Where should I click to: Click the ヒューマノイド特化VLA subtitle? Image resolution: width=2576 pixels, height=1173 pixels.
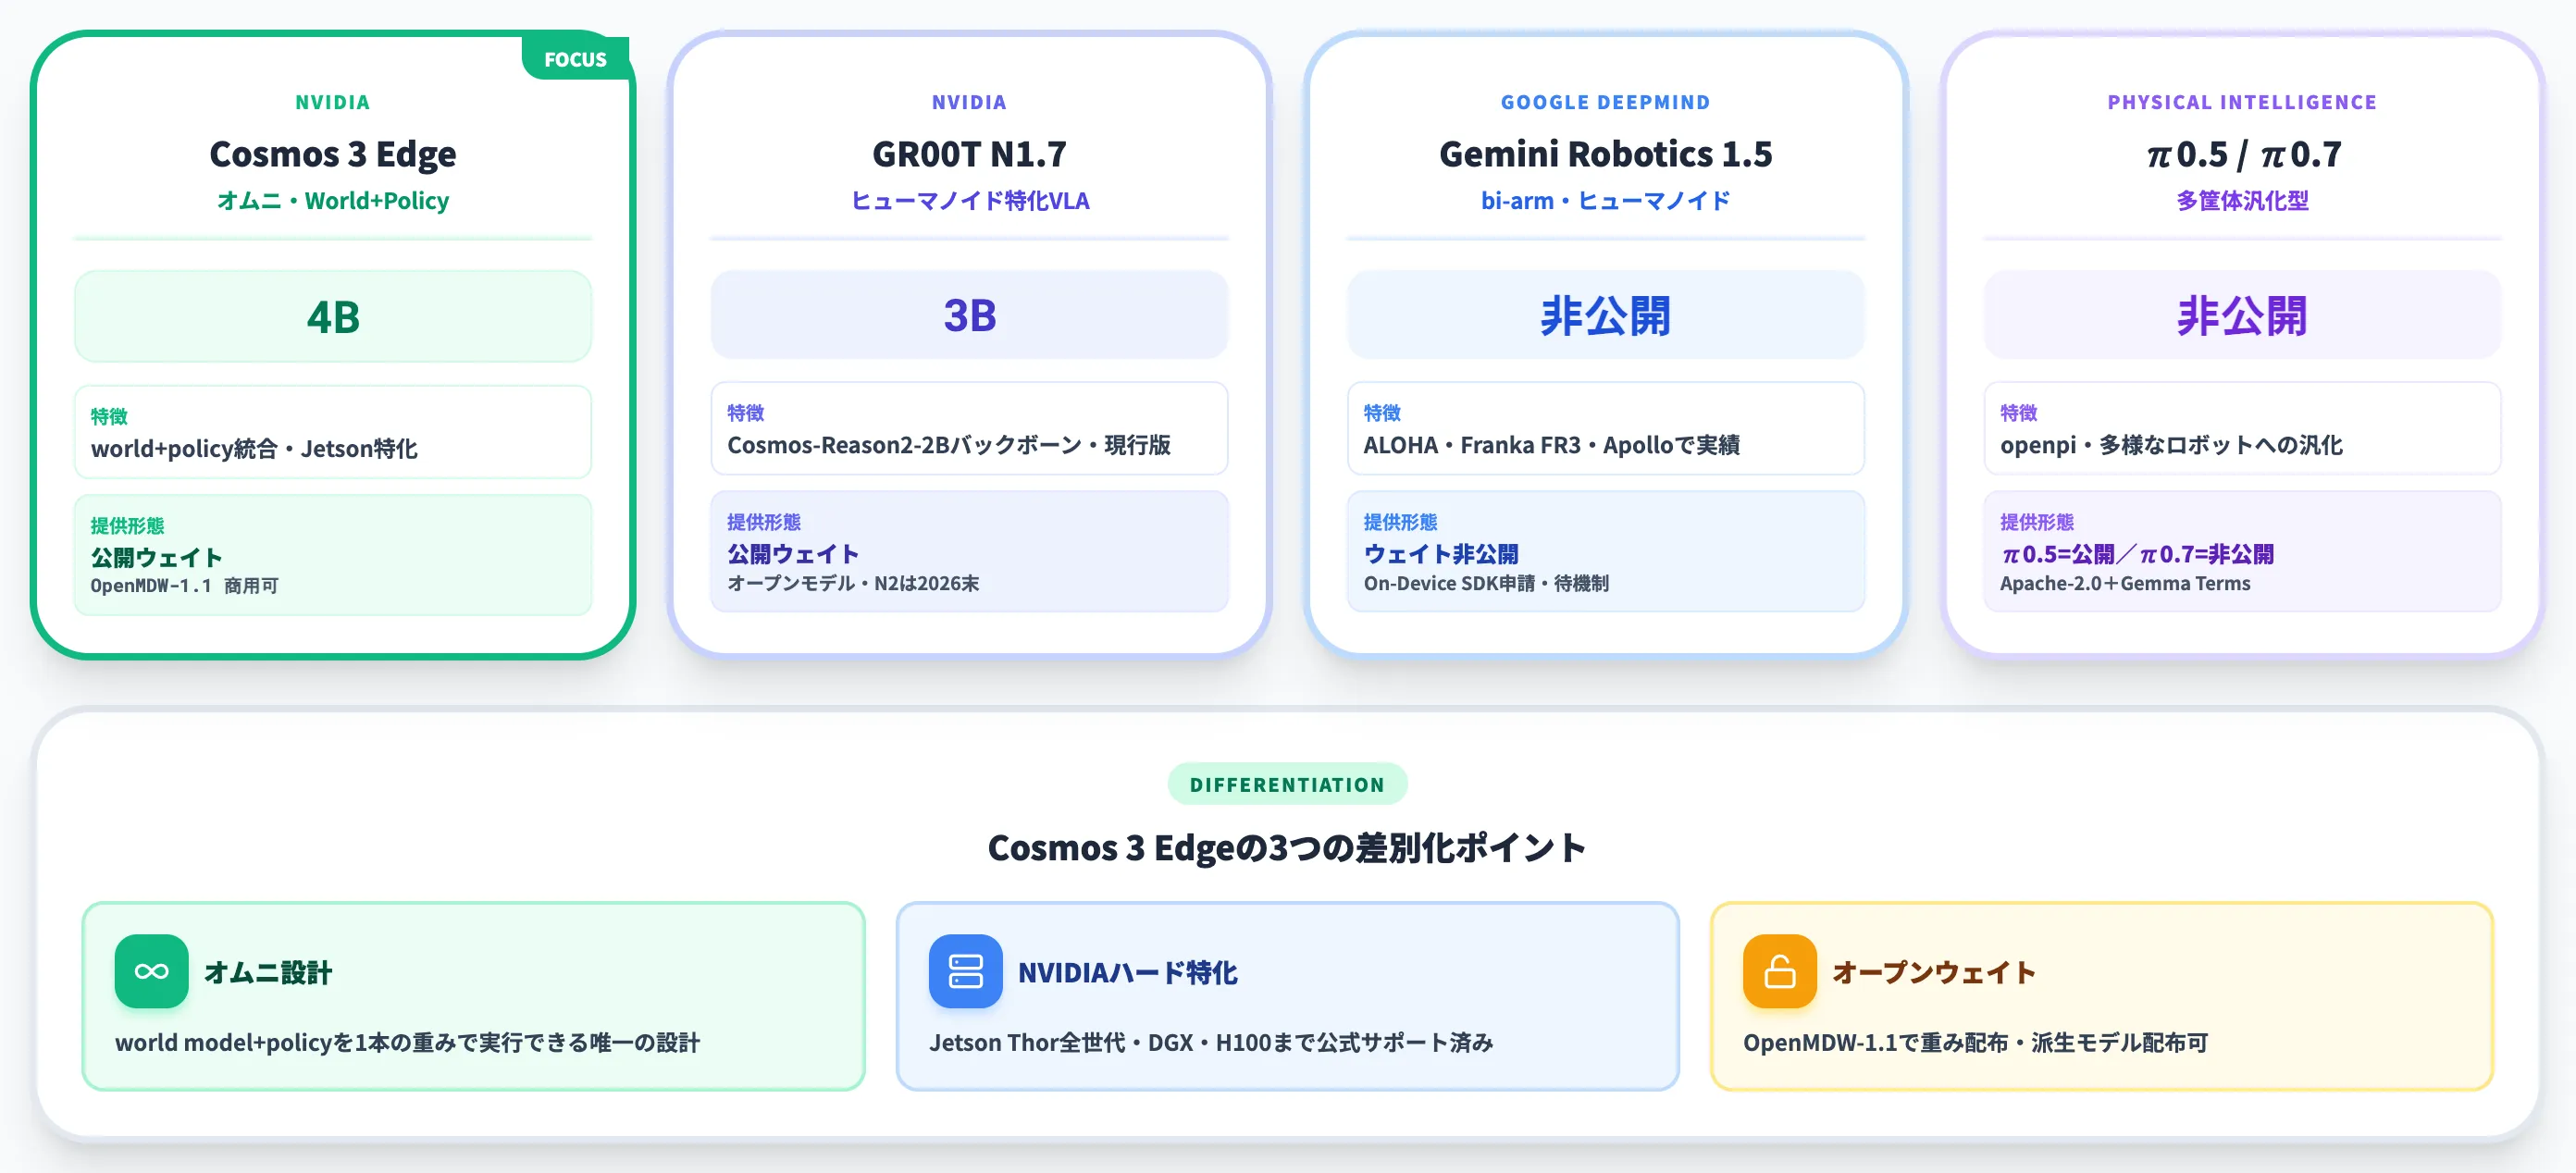click(969, 200)
